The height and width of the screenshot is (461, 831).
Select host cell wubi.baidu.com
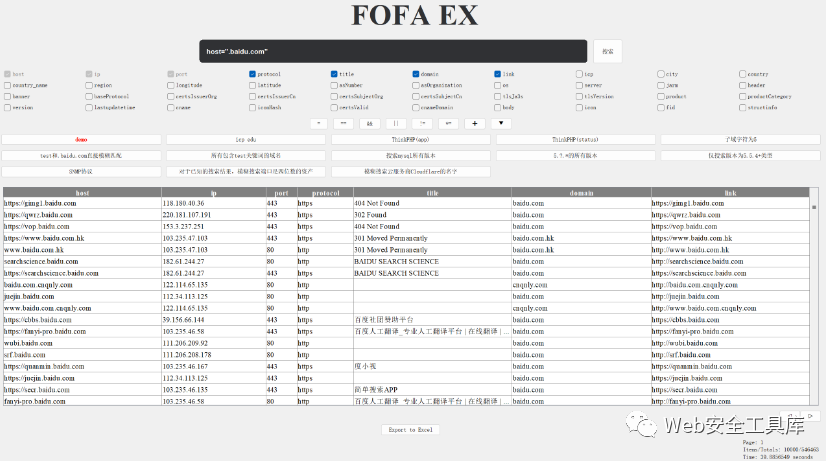82,343
